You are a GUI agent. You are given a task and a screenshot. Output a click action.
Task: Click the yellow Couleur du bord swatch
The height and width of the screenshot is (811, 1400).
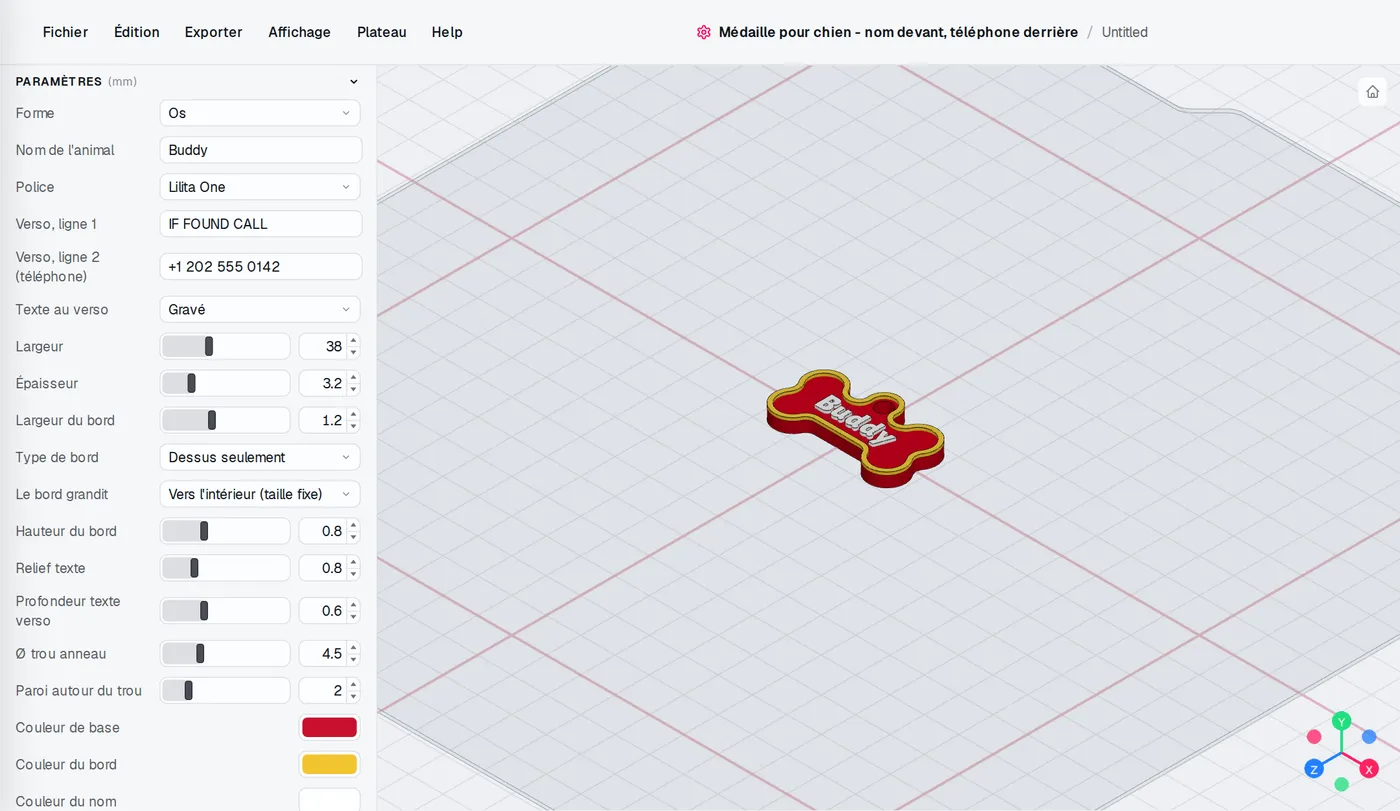[x=330, y=764]
